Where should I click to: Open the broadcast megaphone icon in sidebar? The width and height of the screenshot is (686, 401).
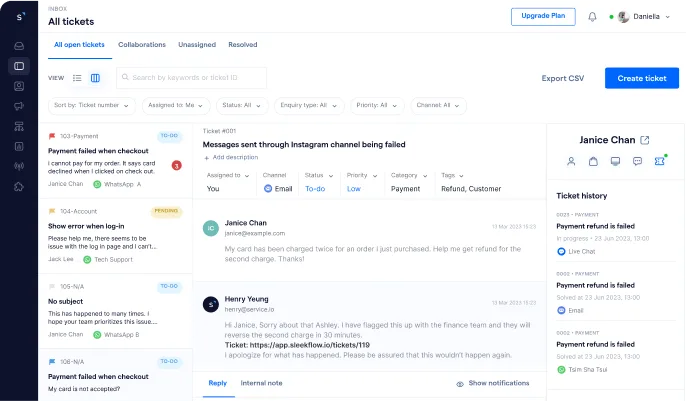[19, 106]
